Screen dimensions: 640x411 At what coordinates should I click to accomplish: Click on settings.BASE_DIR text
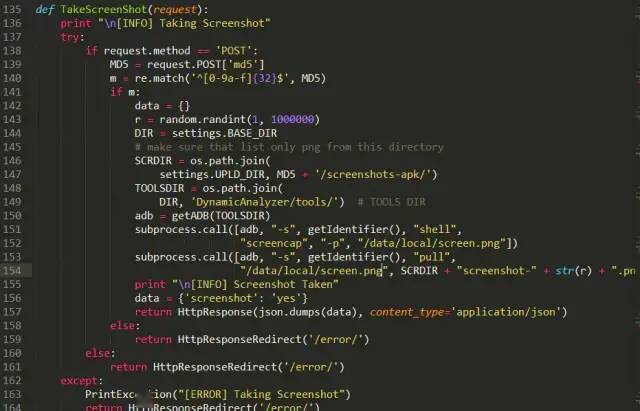coord(224,133)
